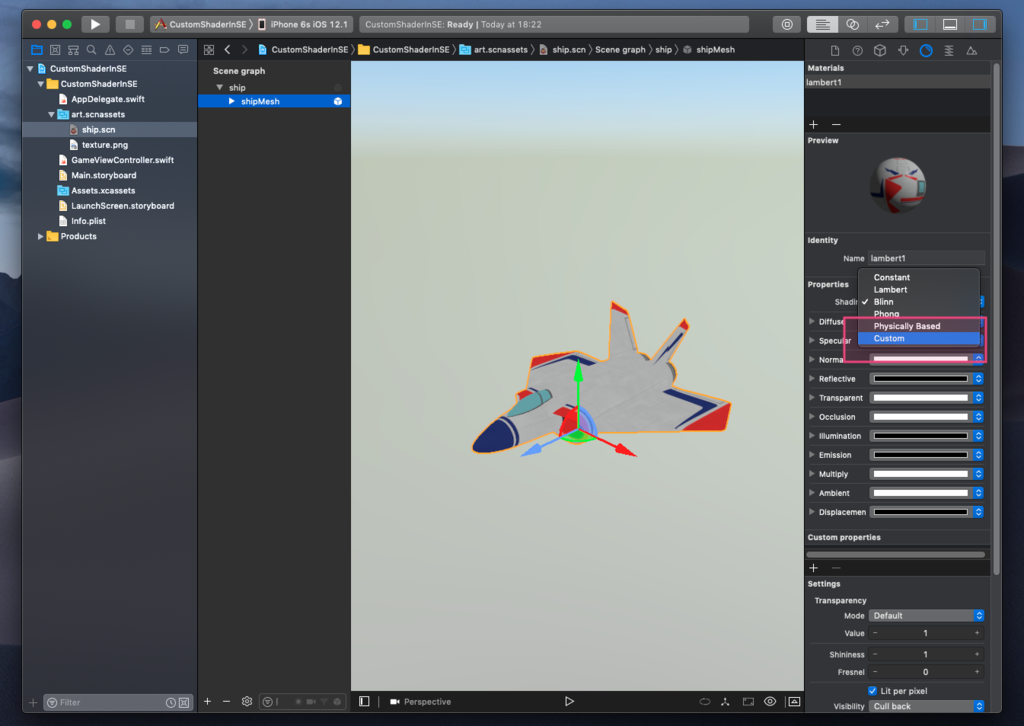Show the Attributes inspector
The height and width of the screenshot is (726, 1024).
[903, 50]
